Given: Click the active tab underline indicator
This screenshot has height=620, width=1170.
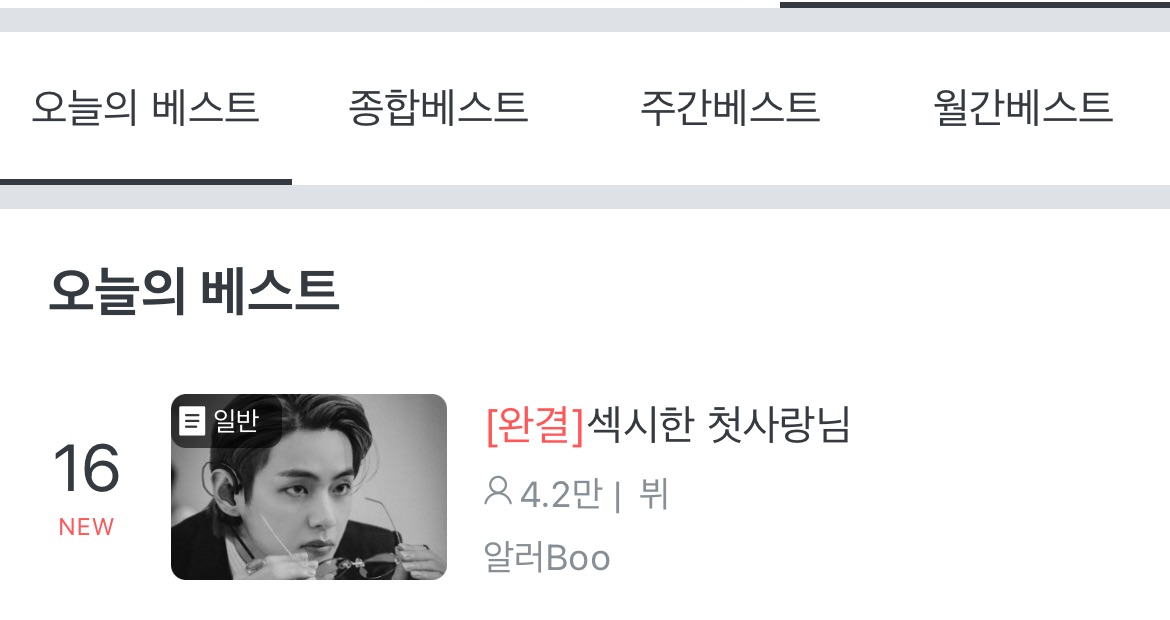Looking at the screenshot, I should 146,181.
